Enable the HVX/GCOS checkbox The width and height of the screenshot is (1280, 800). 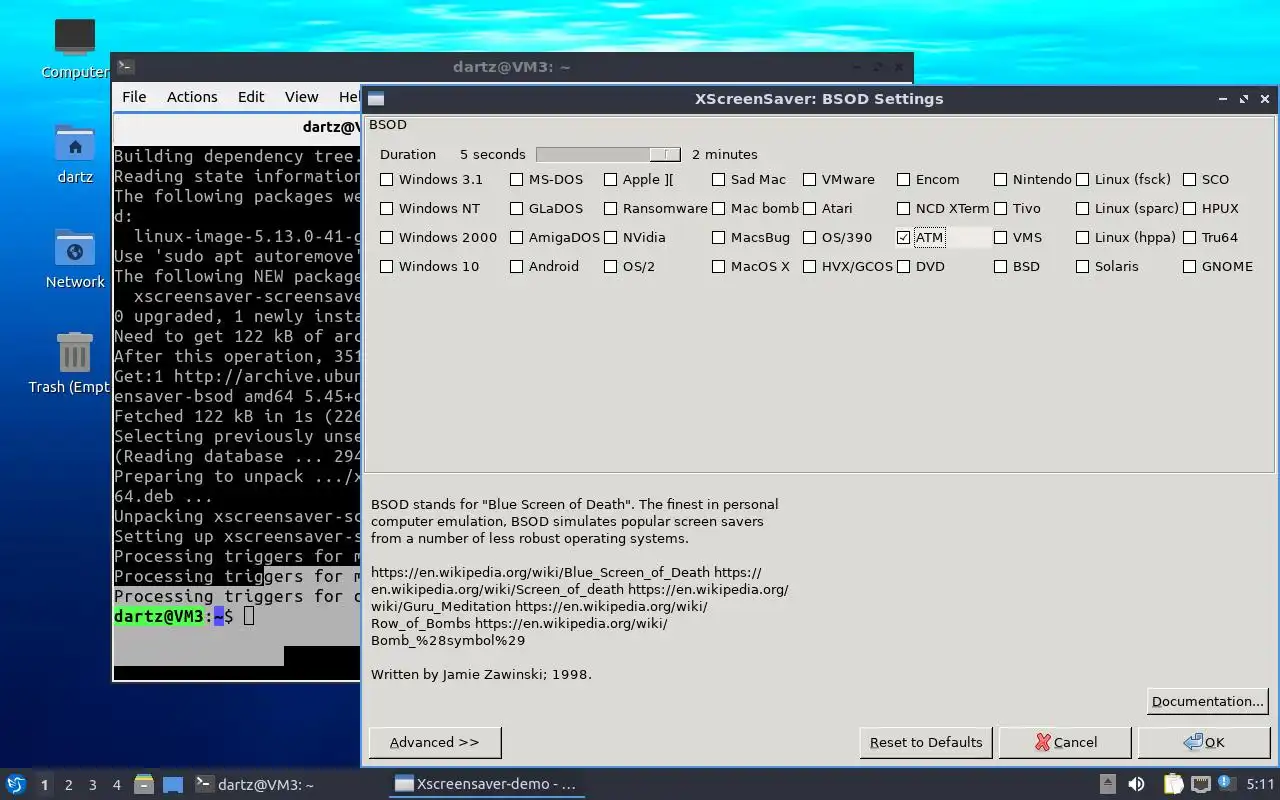pyautogui.click(x=809, y=267)
